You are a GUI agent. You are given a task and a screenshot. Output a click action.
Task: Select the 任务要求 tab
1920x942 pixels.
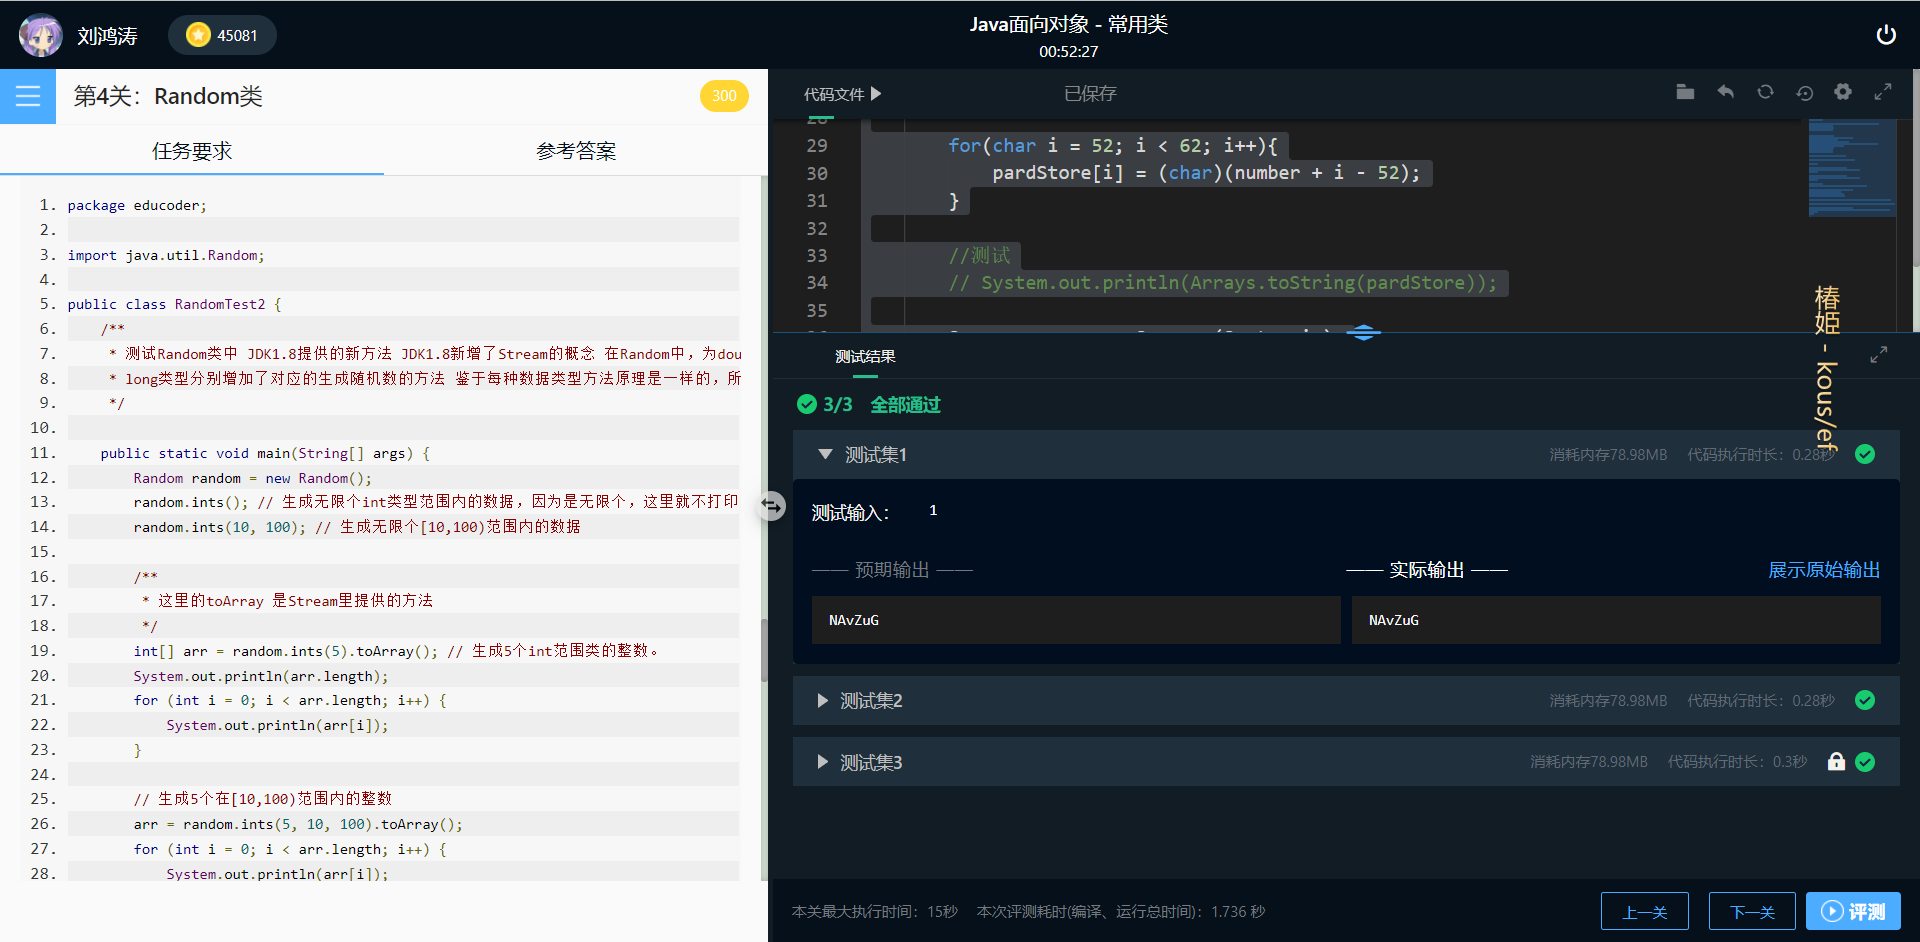[191, 150]
